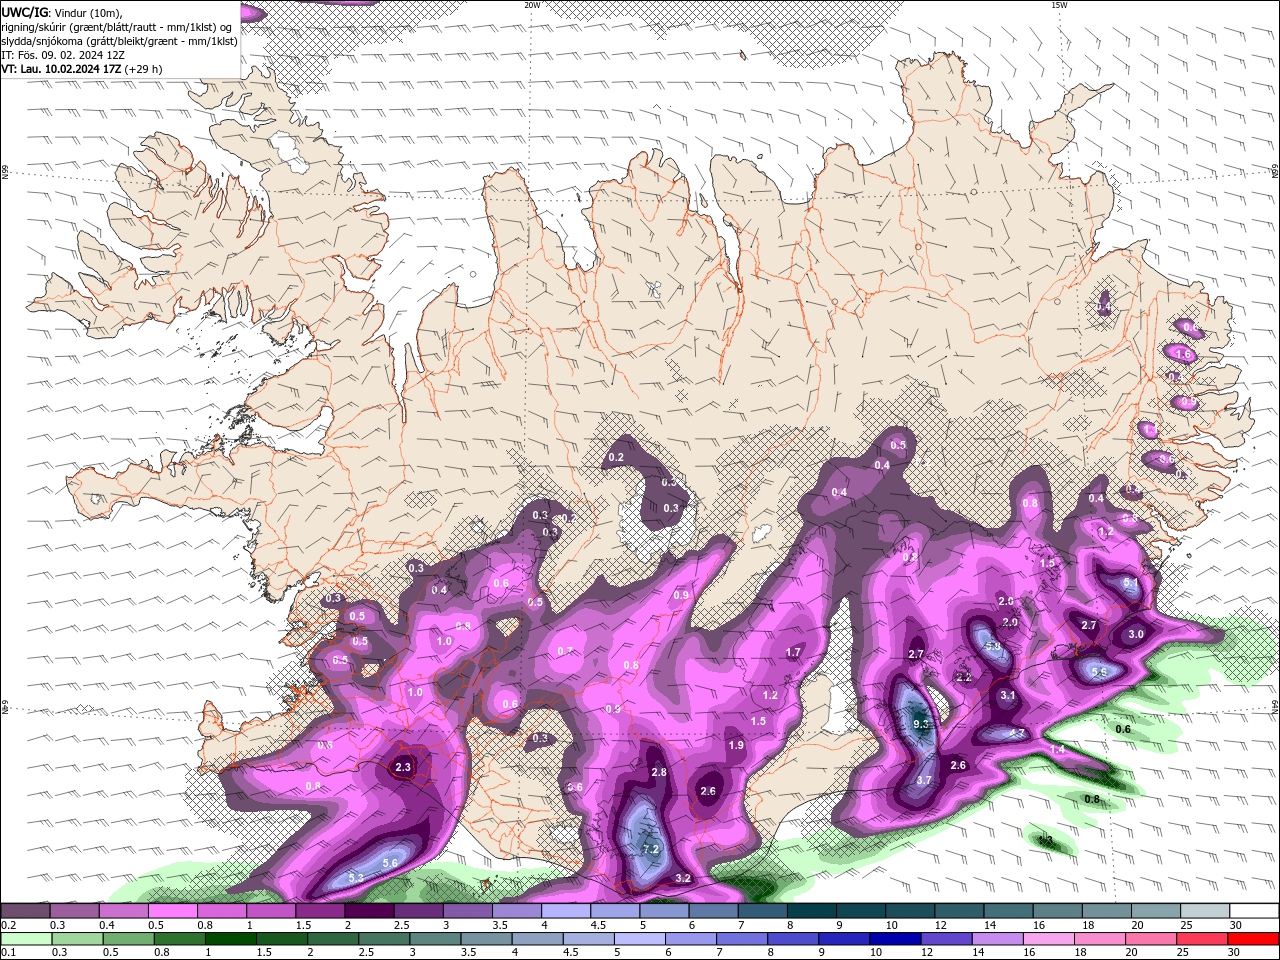
Task: Click the 'VT: Lau. 10.02.2024 17Z (+29 h)' line
Action: (x=82, y=69)
